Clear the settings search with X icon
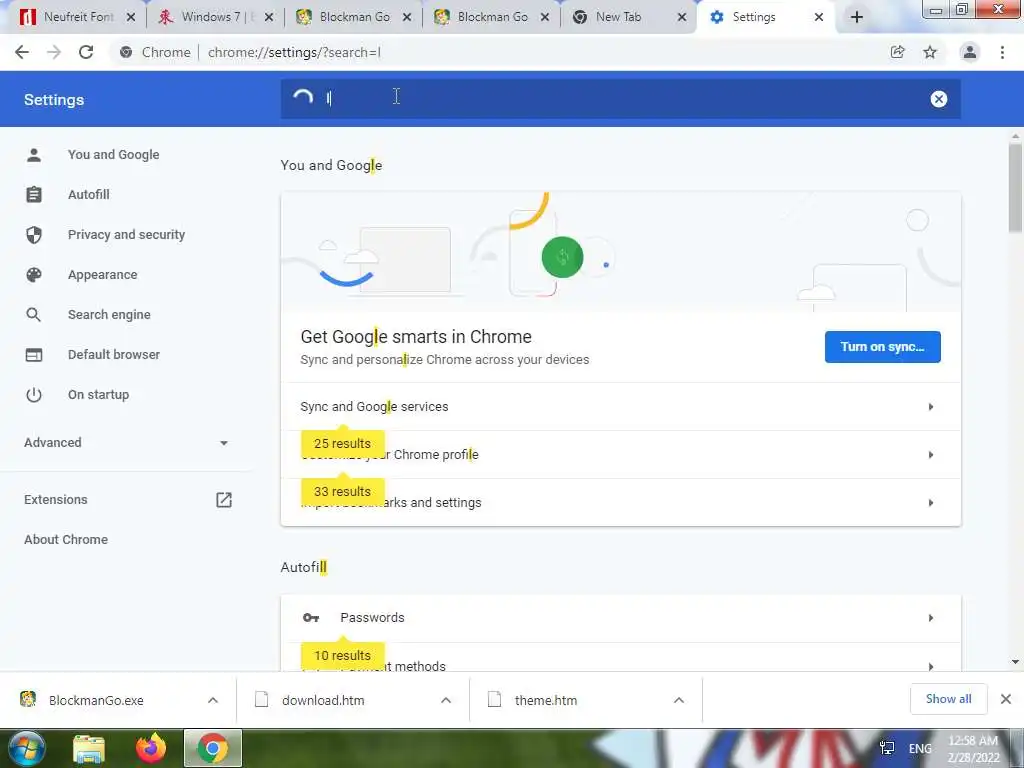 tap(938, 99)
